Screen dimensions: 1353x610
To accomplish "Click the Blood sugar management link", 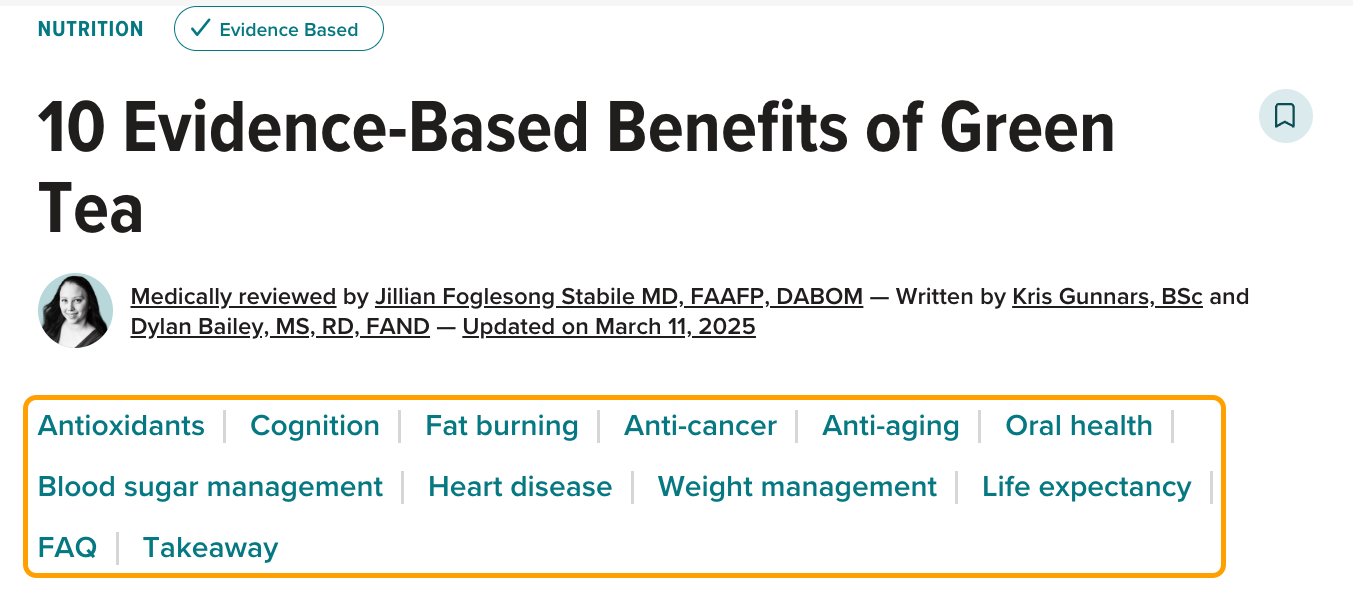I will click(210, 487).
